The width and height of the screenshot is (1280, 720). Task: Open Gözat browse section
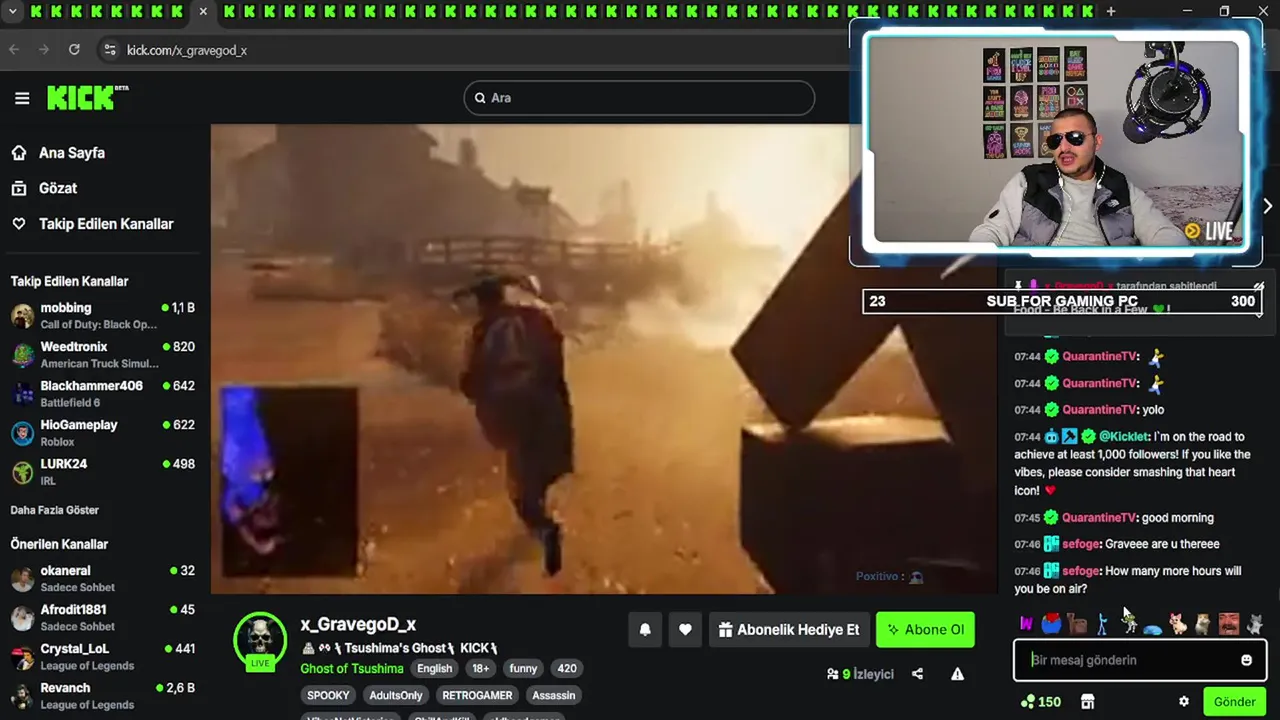point(58,188)
